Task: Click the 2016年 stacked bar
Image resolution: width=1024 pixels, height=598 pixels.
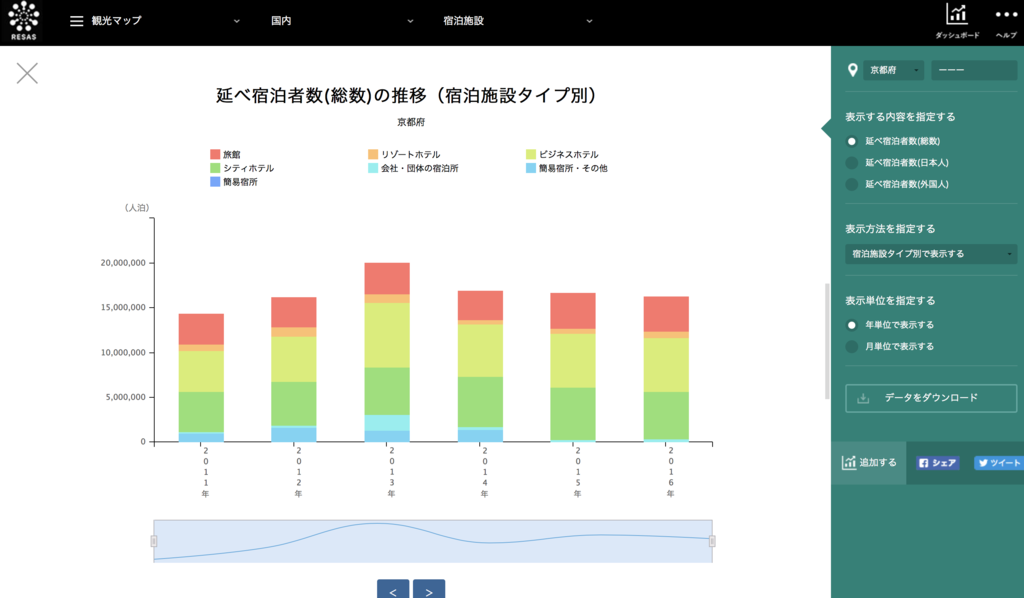Action: pos(666,370)
